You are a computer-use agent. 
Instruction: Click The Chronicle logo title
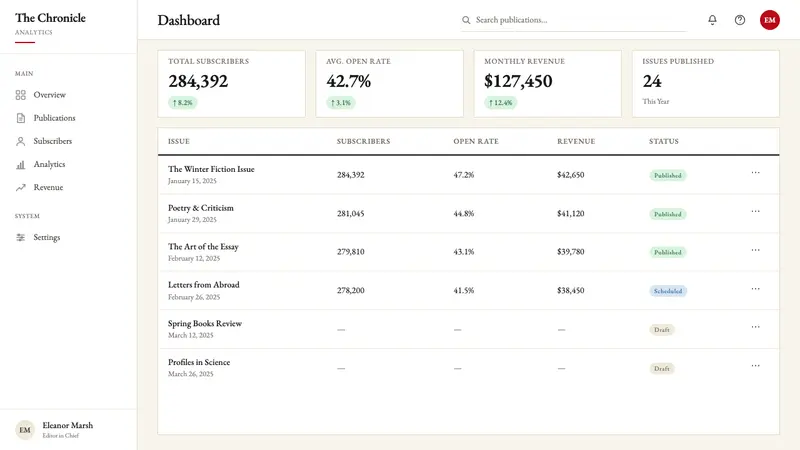coord(50,18)
